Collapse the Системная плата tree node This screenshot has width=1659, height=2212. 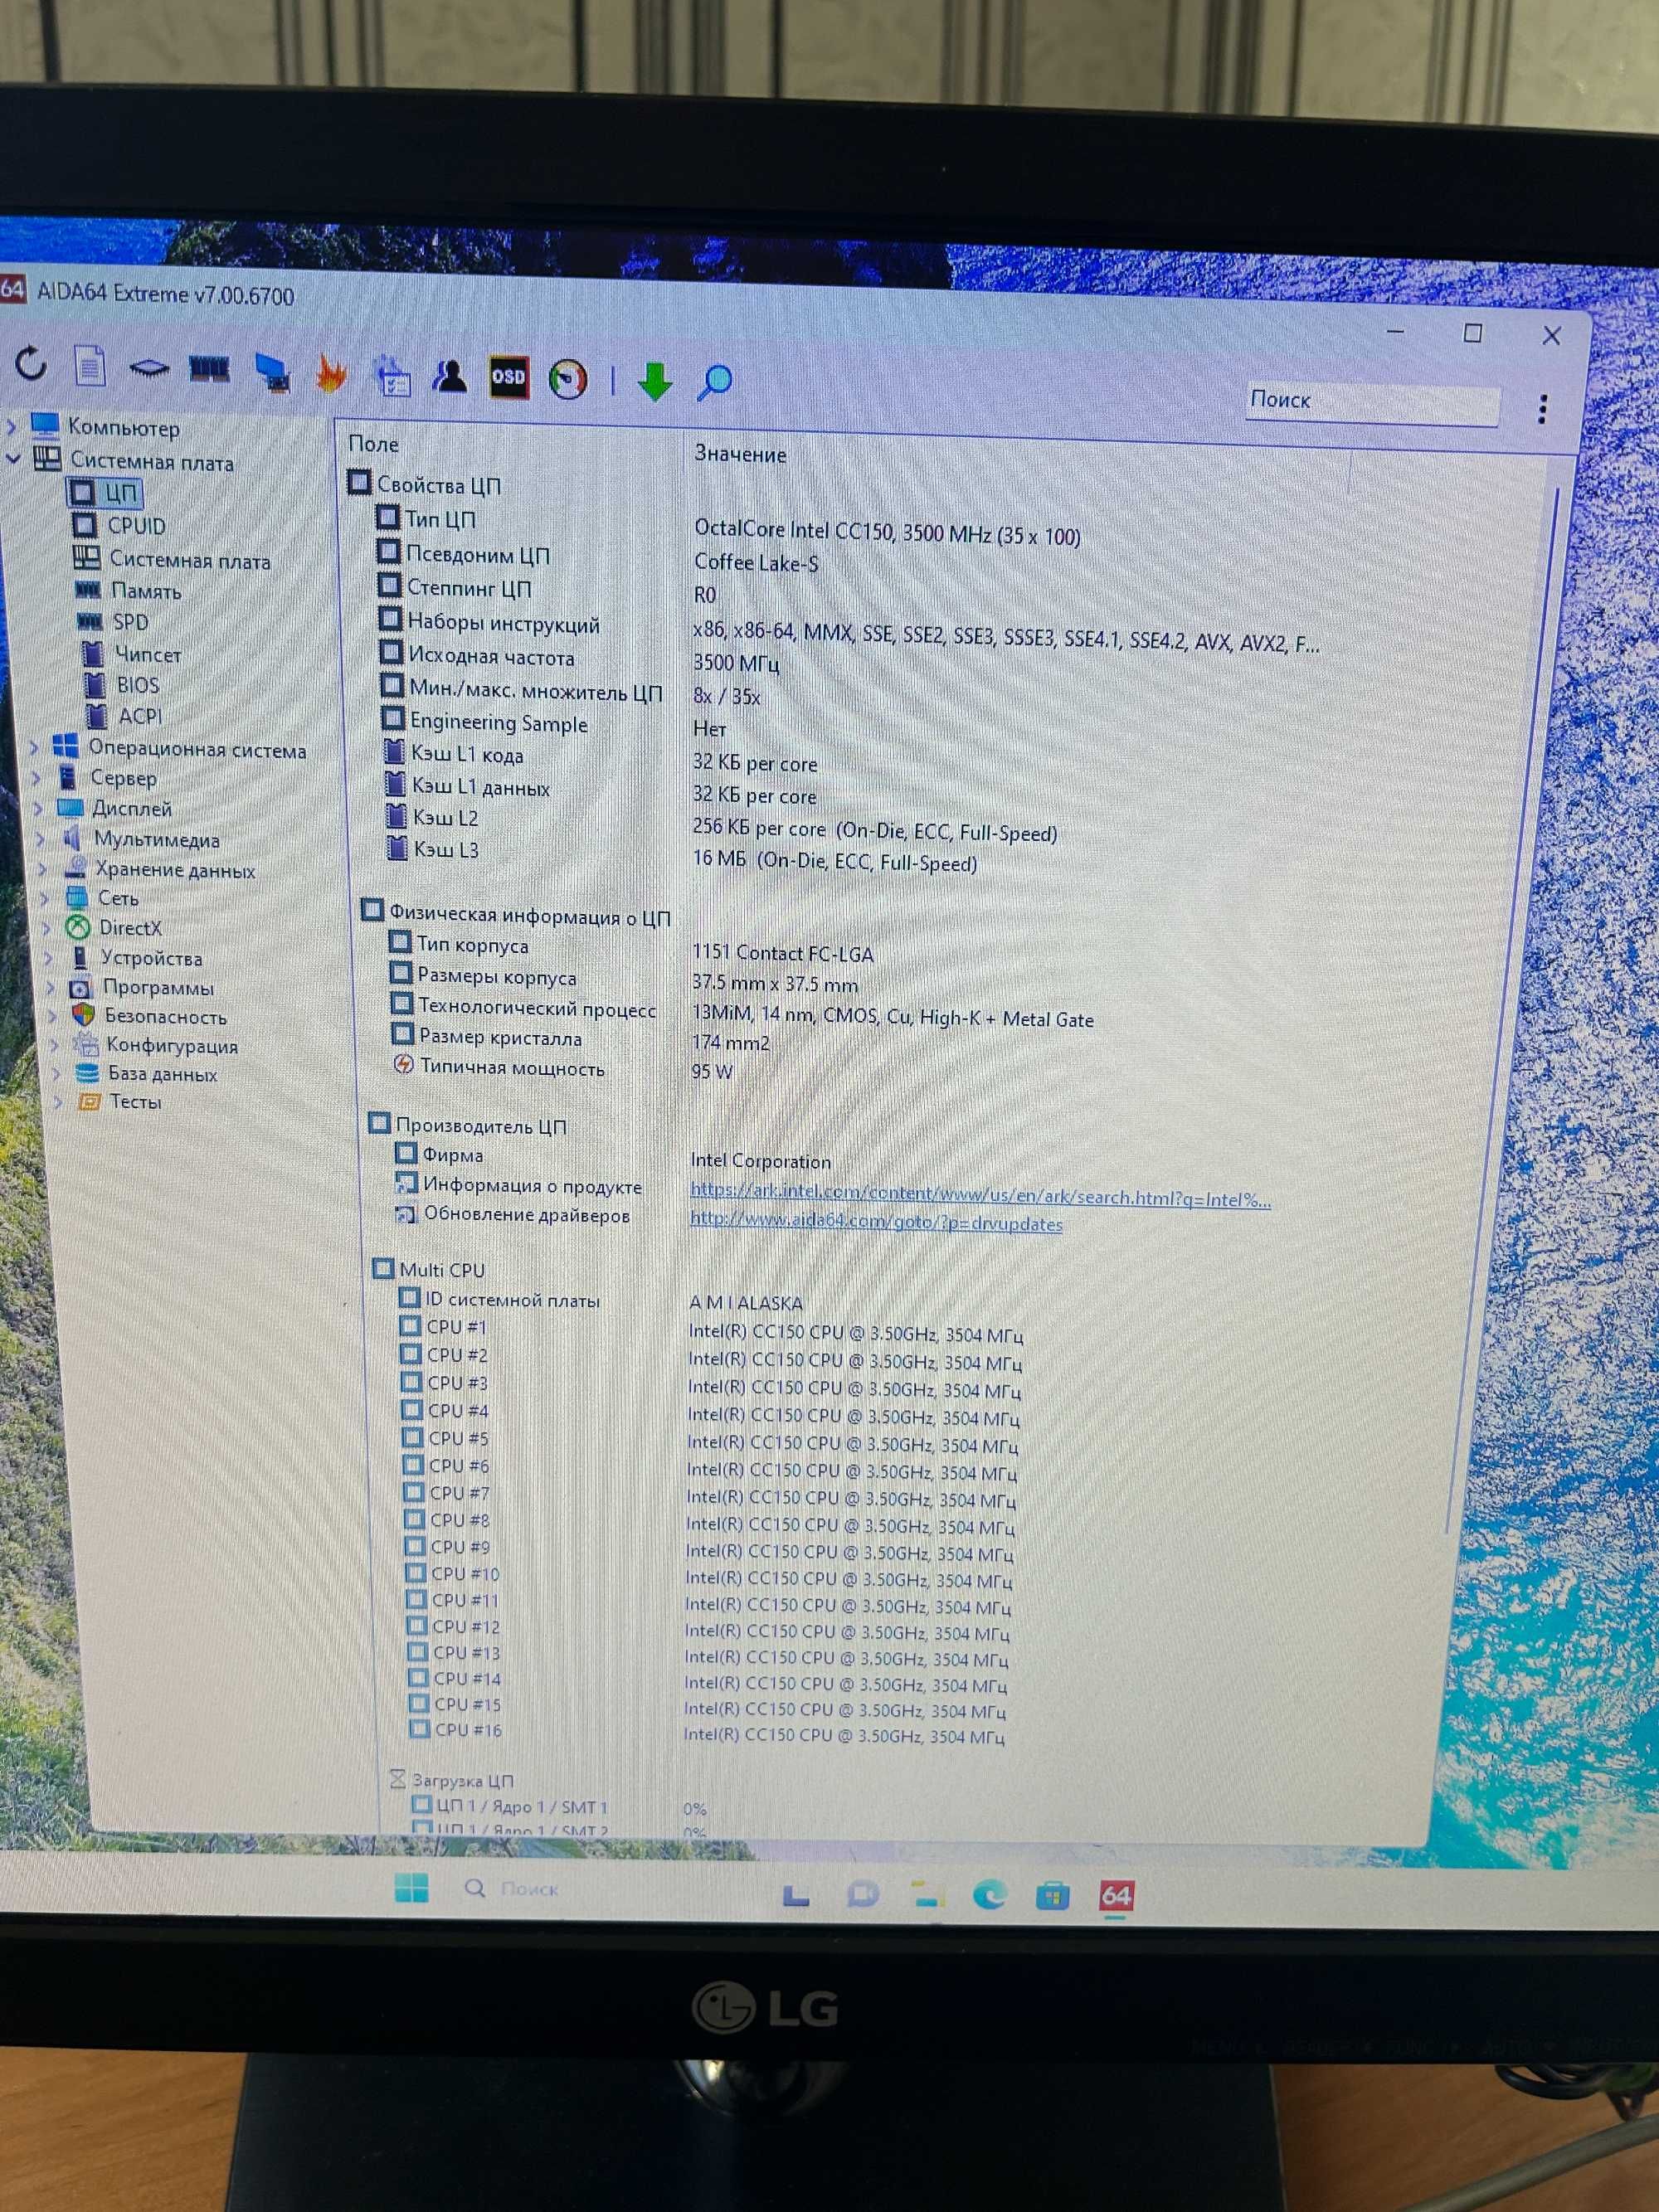pyautogui.click(x=13, y=459)
